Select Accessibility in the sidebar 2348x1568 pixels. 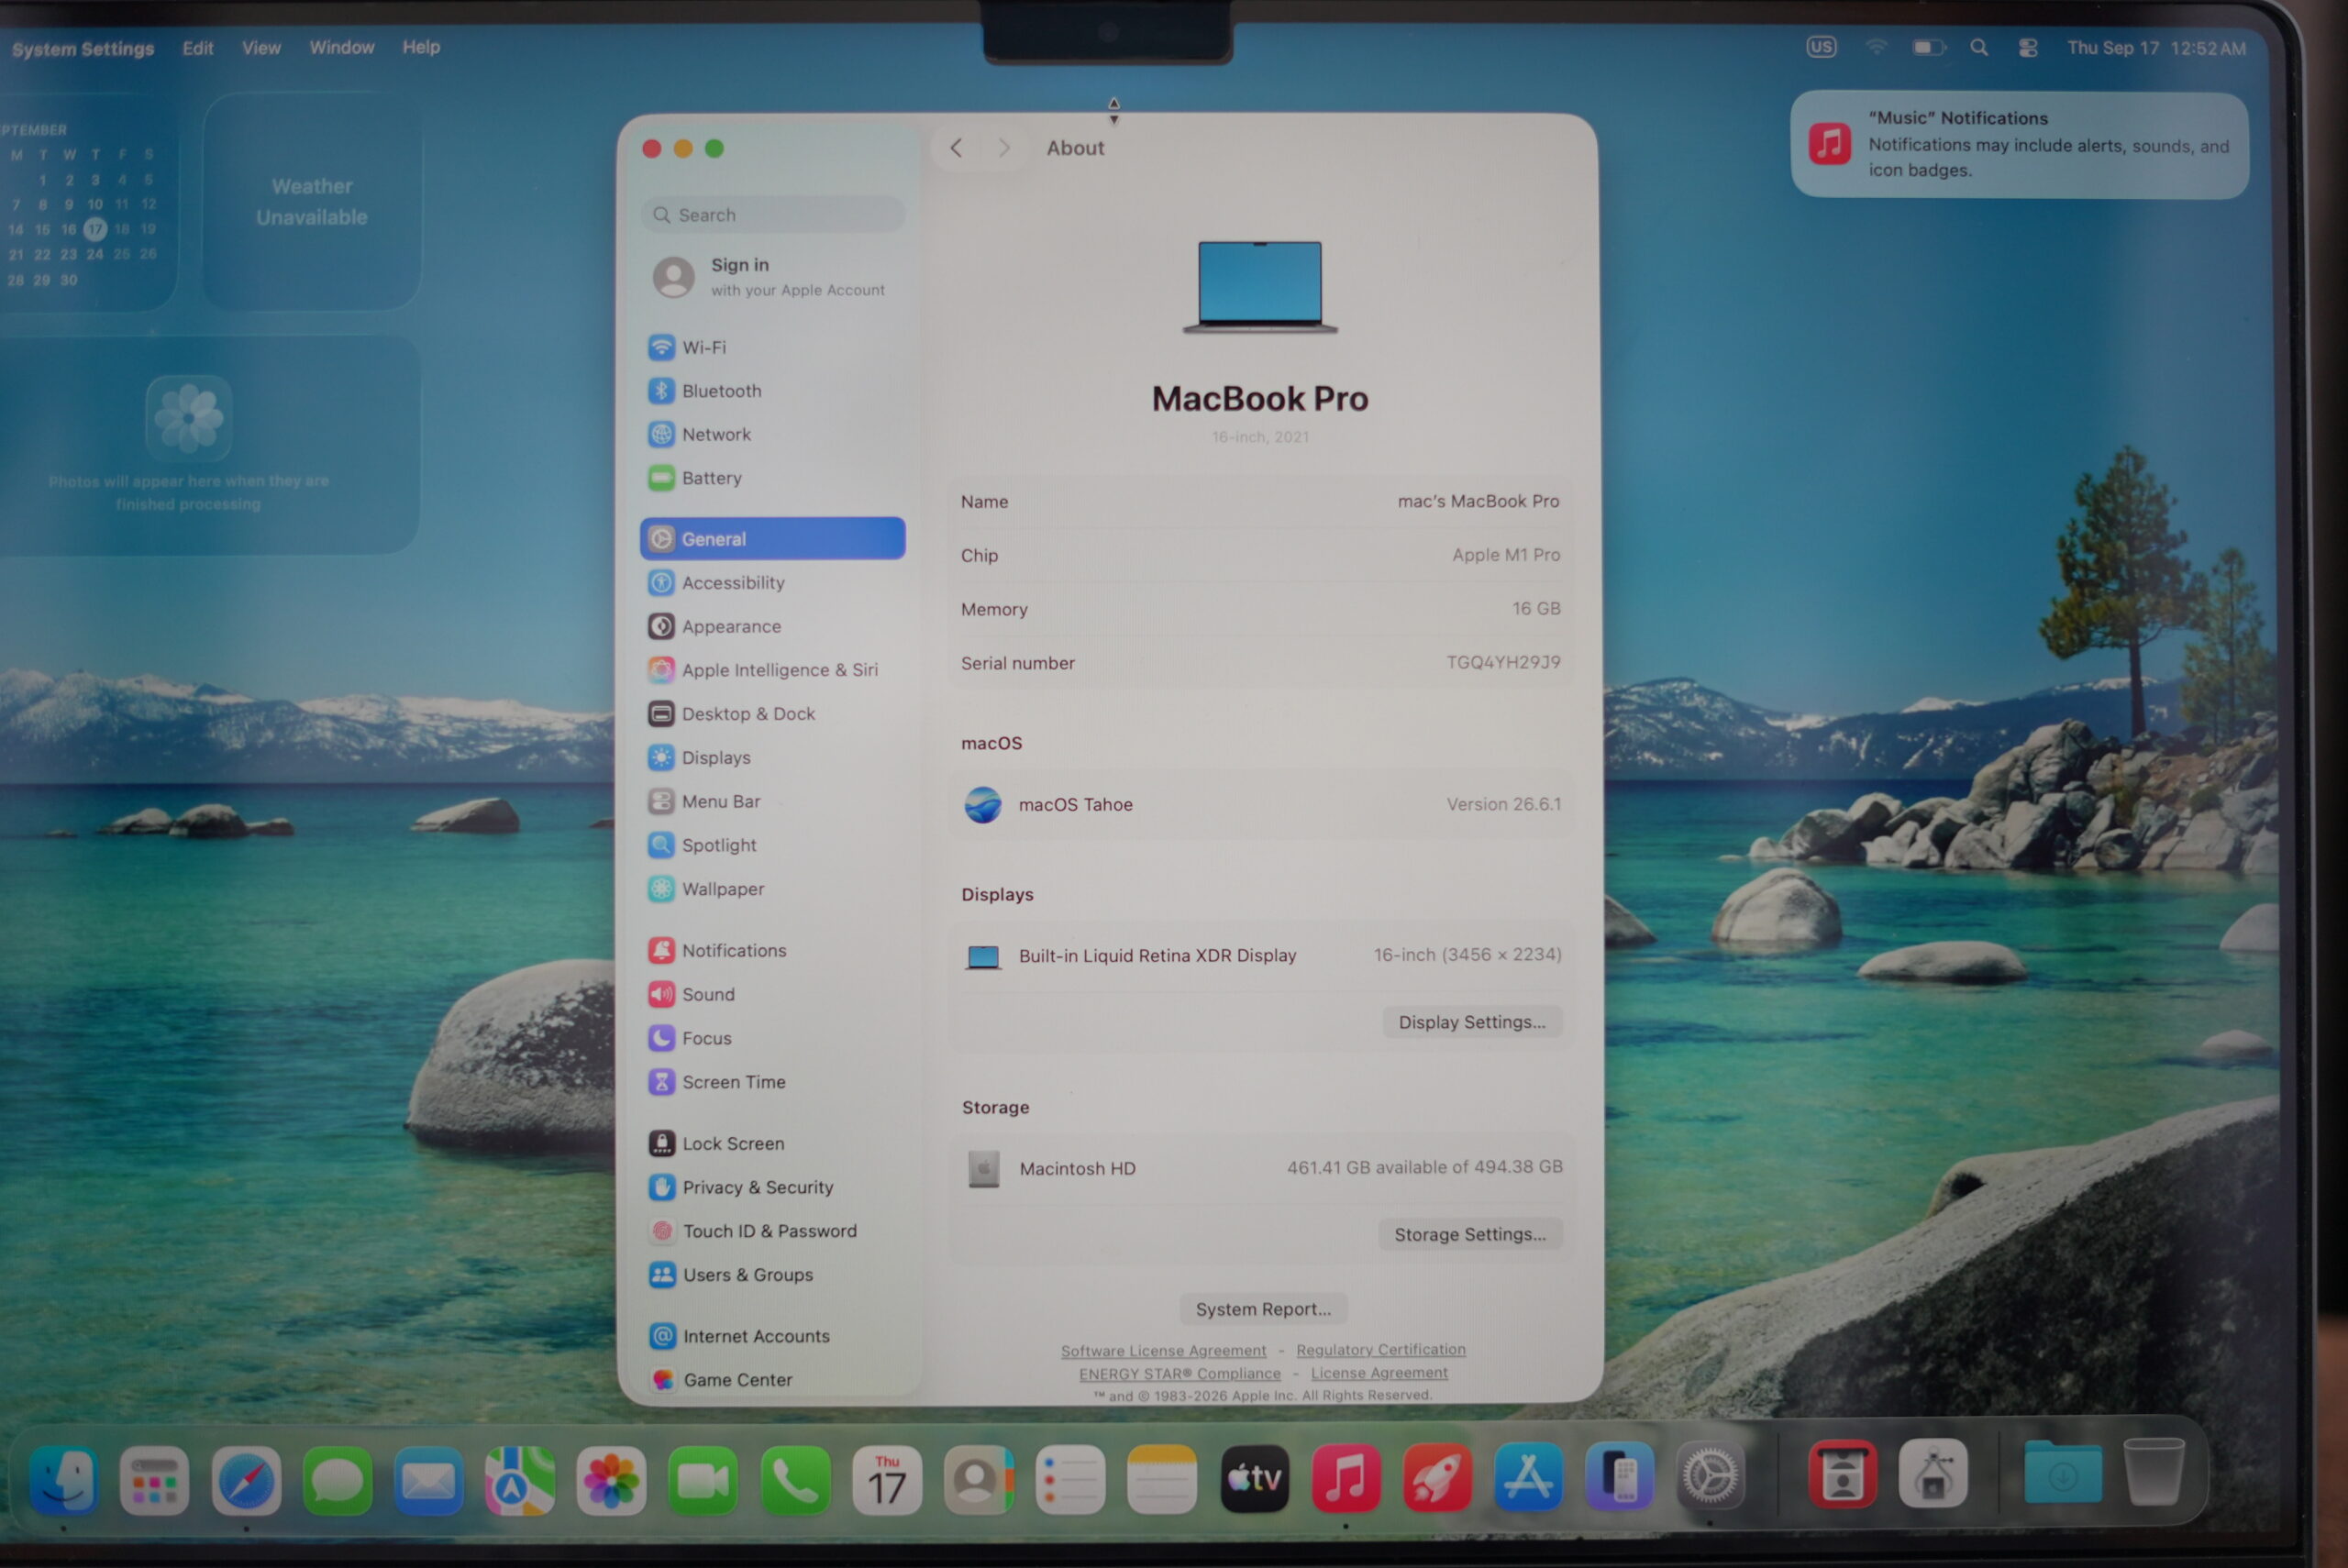coord(772,583)
